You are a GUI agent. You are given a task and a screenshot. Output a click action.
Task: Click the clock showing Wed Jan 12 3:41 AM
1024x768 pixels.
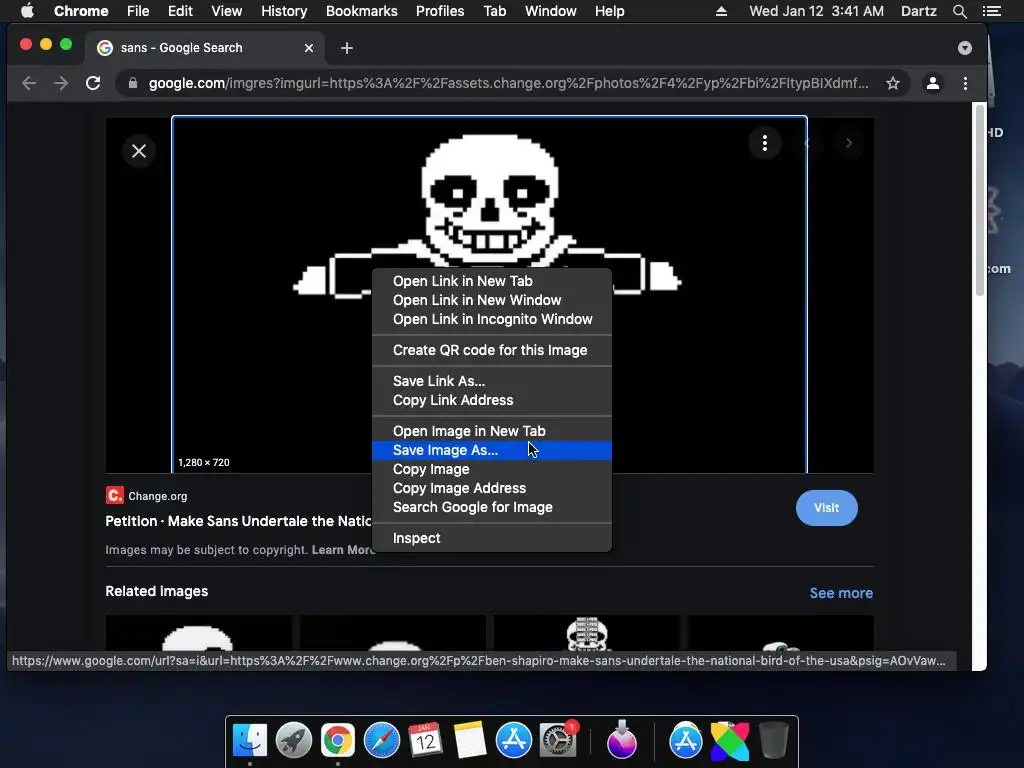816,11
